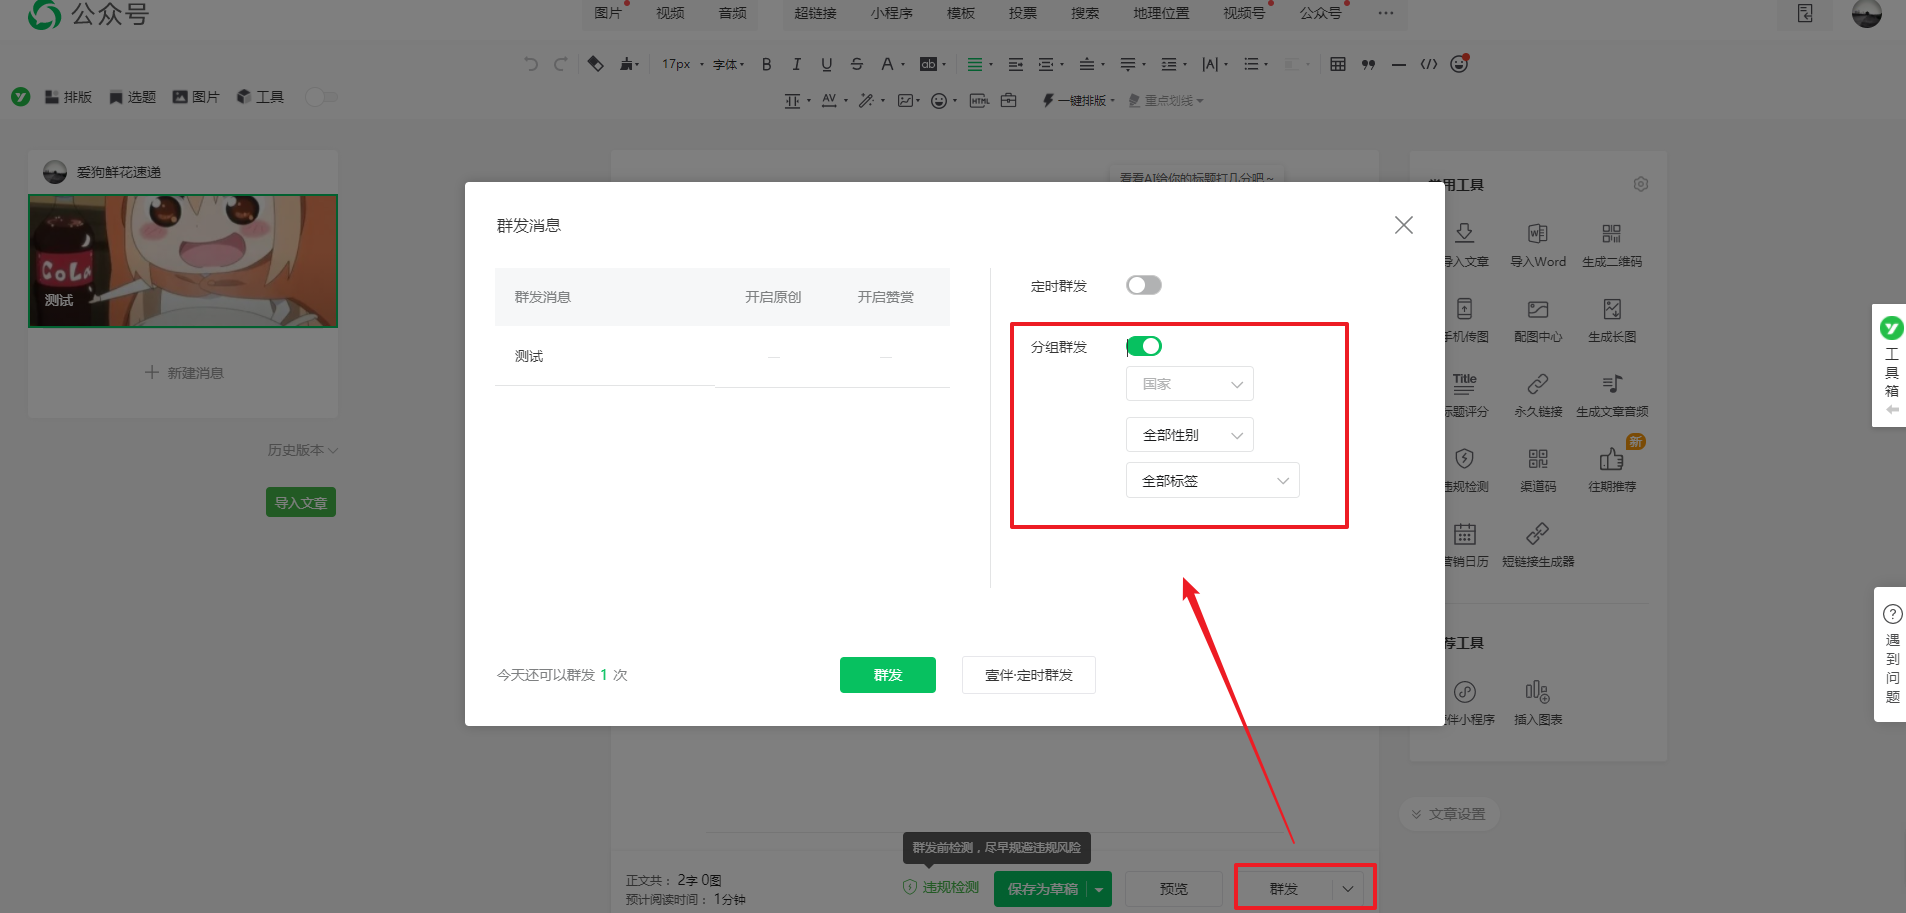This screenshot has height=913, width=1906.
Task: Toggle italic formatting
Action: 796,64
